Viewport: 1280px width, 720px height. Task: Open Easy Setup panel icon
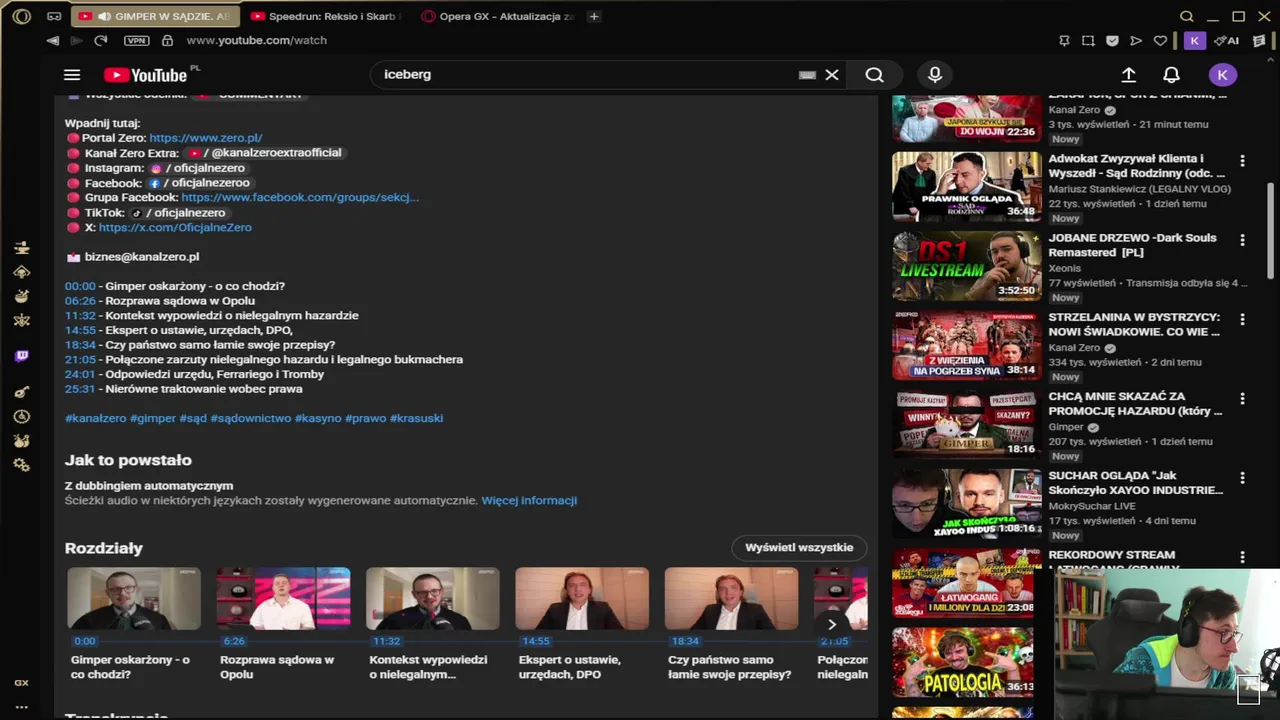(x=1259, y=40)
